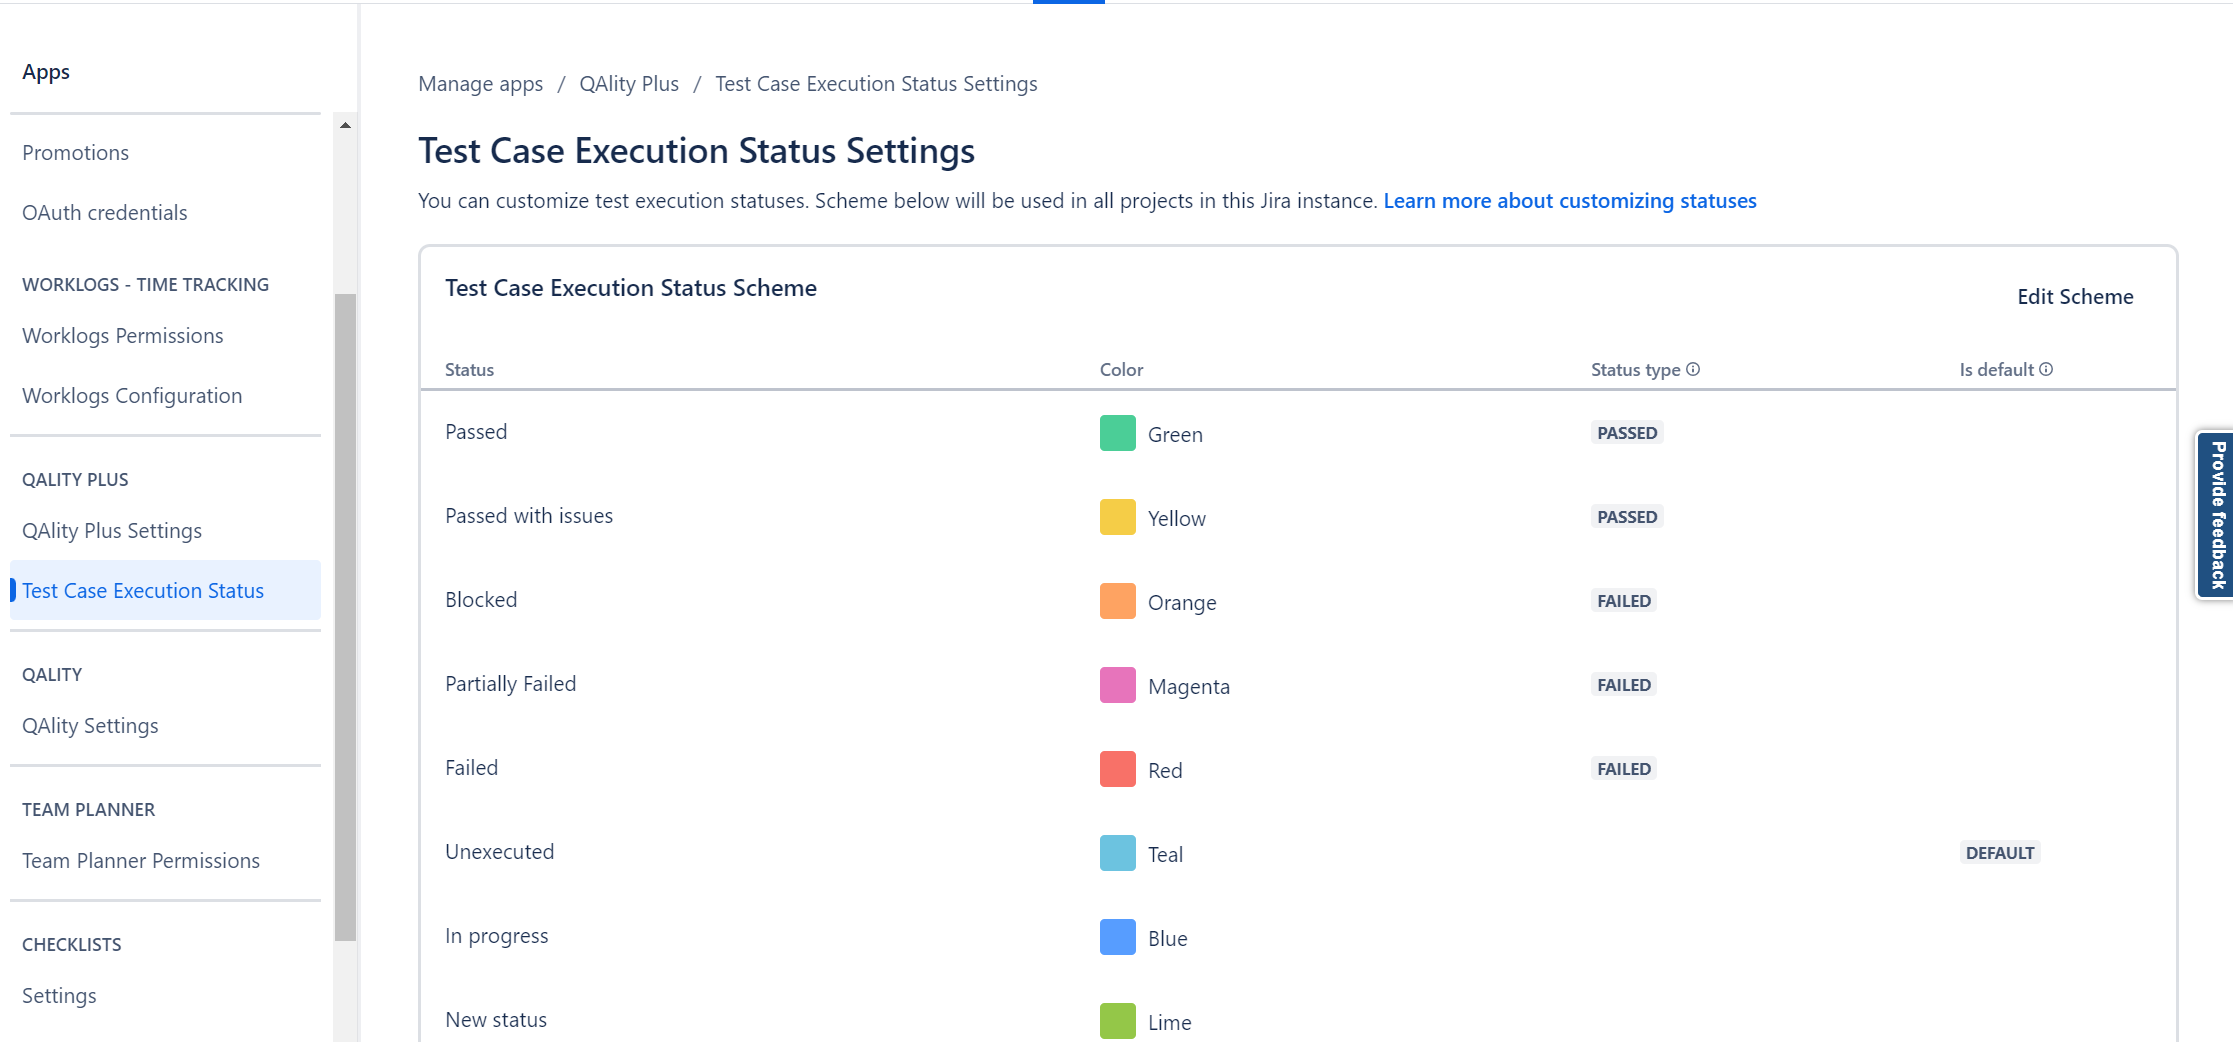The width and height of the screenshot is (2233, 1042).
Task: Open OAuth credentials settings
Action: [x=104, y=212]
